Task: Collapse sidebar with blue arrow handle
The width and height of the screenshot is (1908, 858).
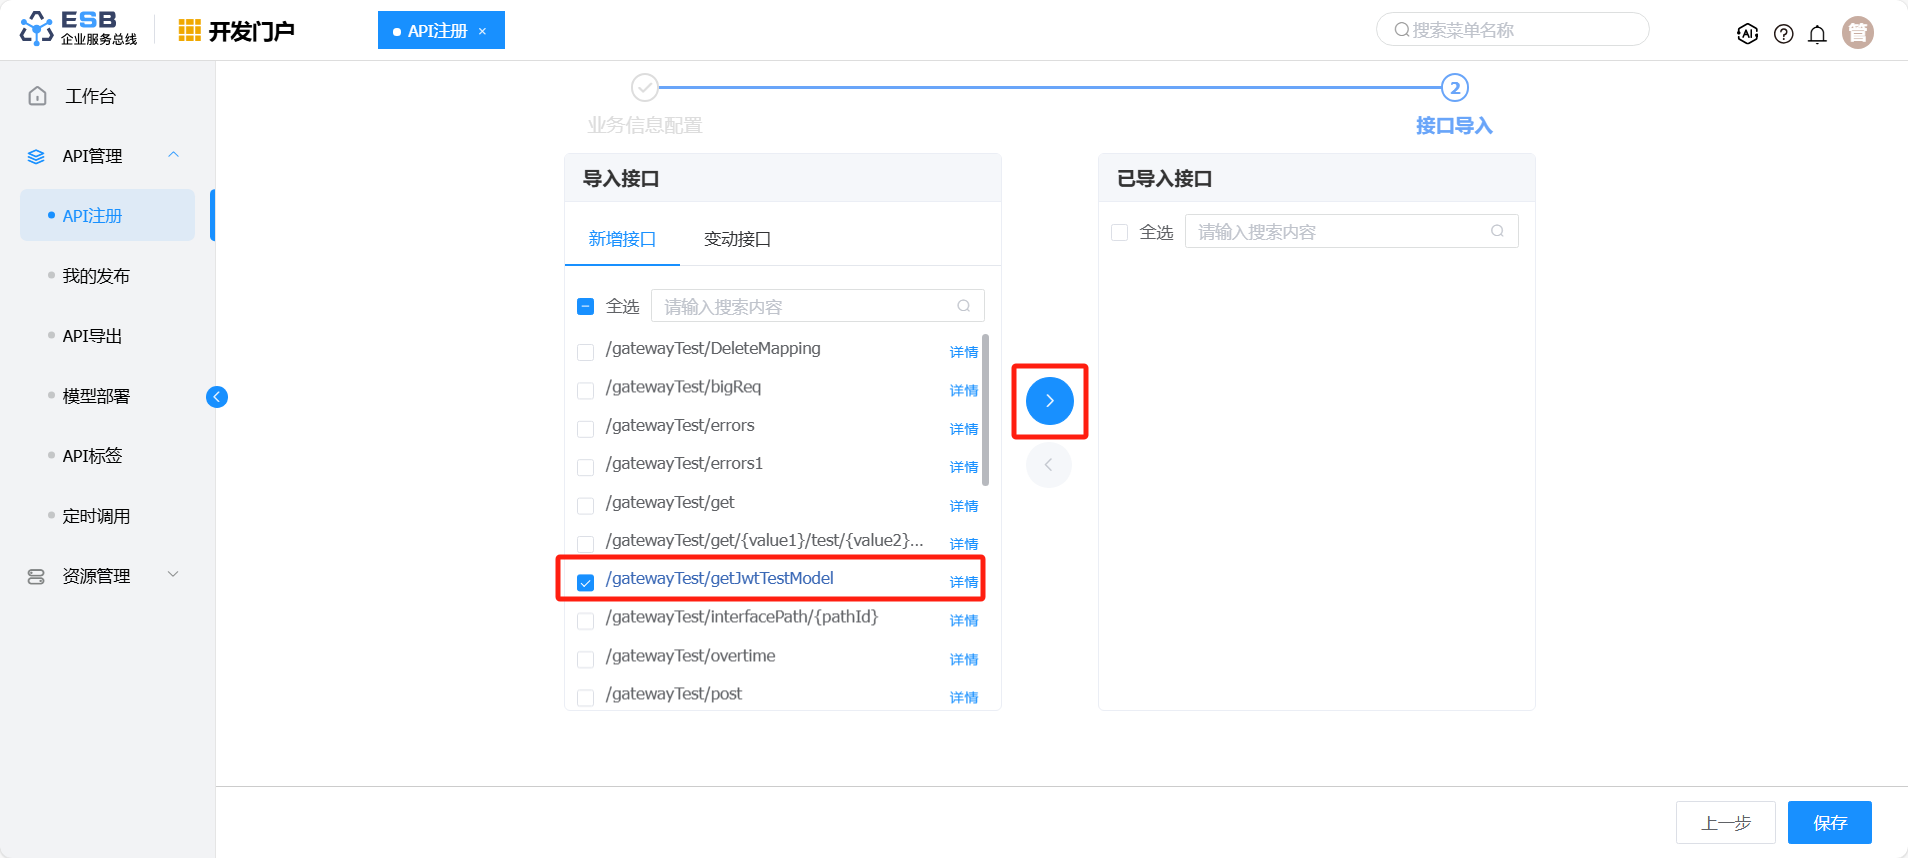Action: [217, 397]
